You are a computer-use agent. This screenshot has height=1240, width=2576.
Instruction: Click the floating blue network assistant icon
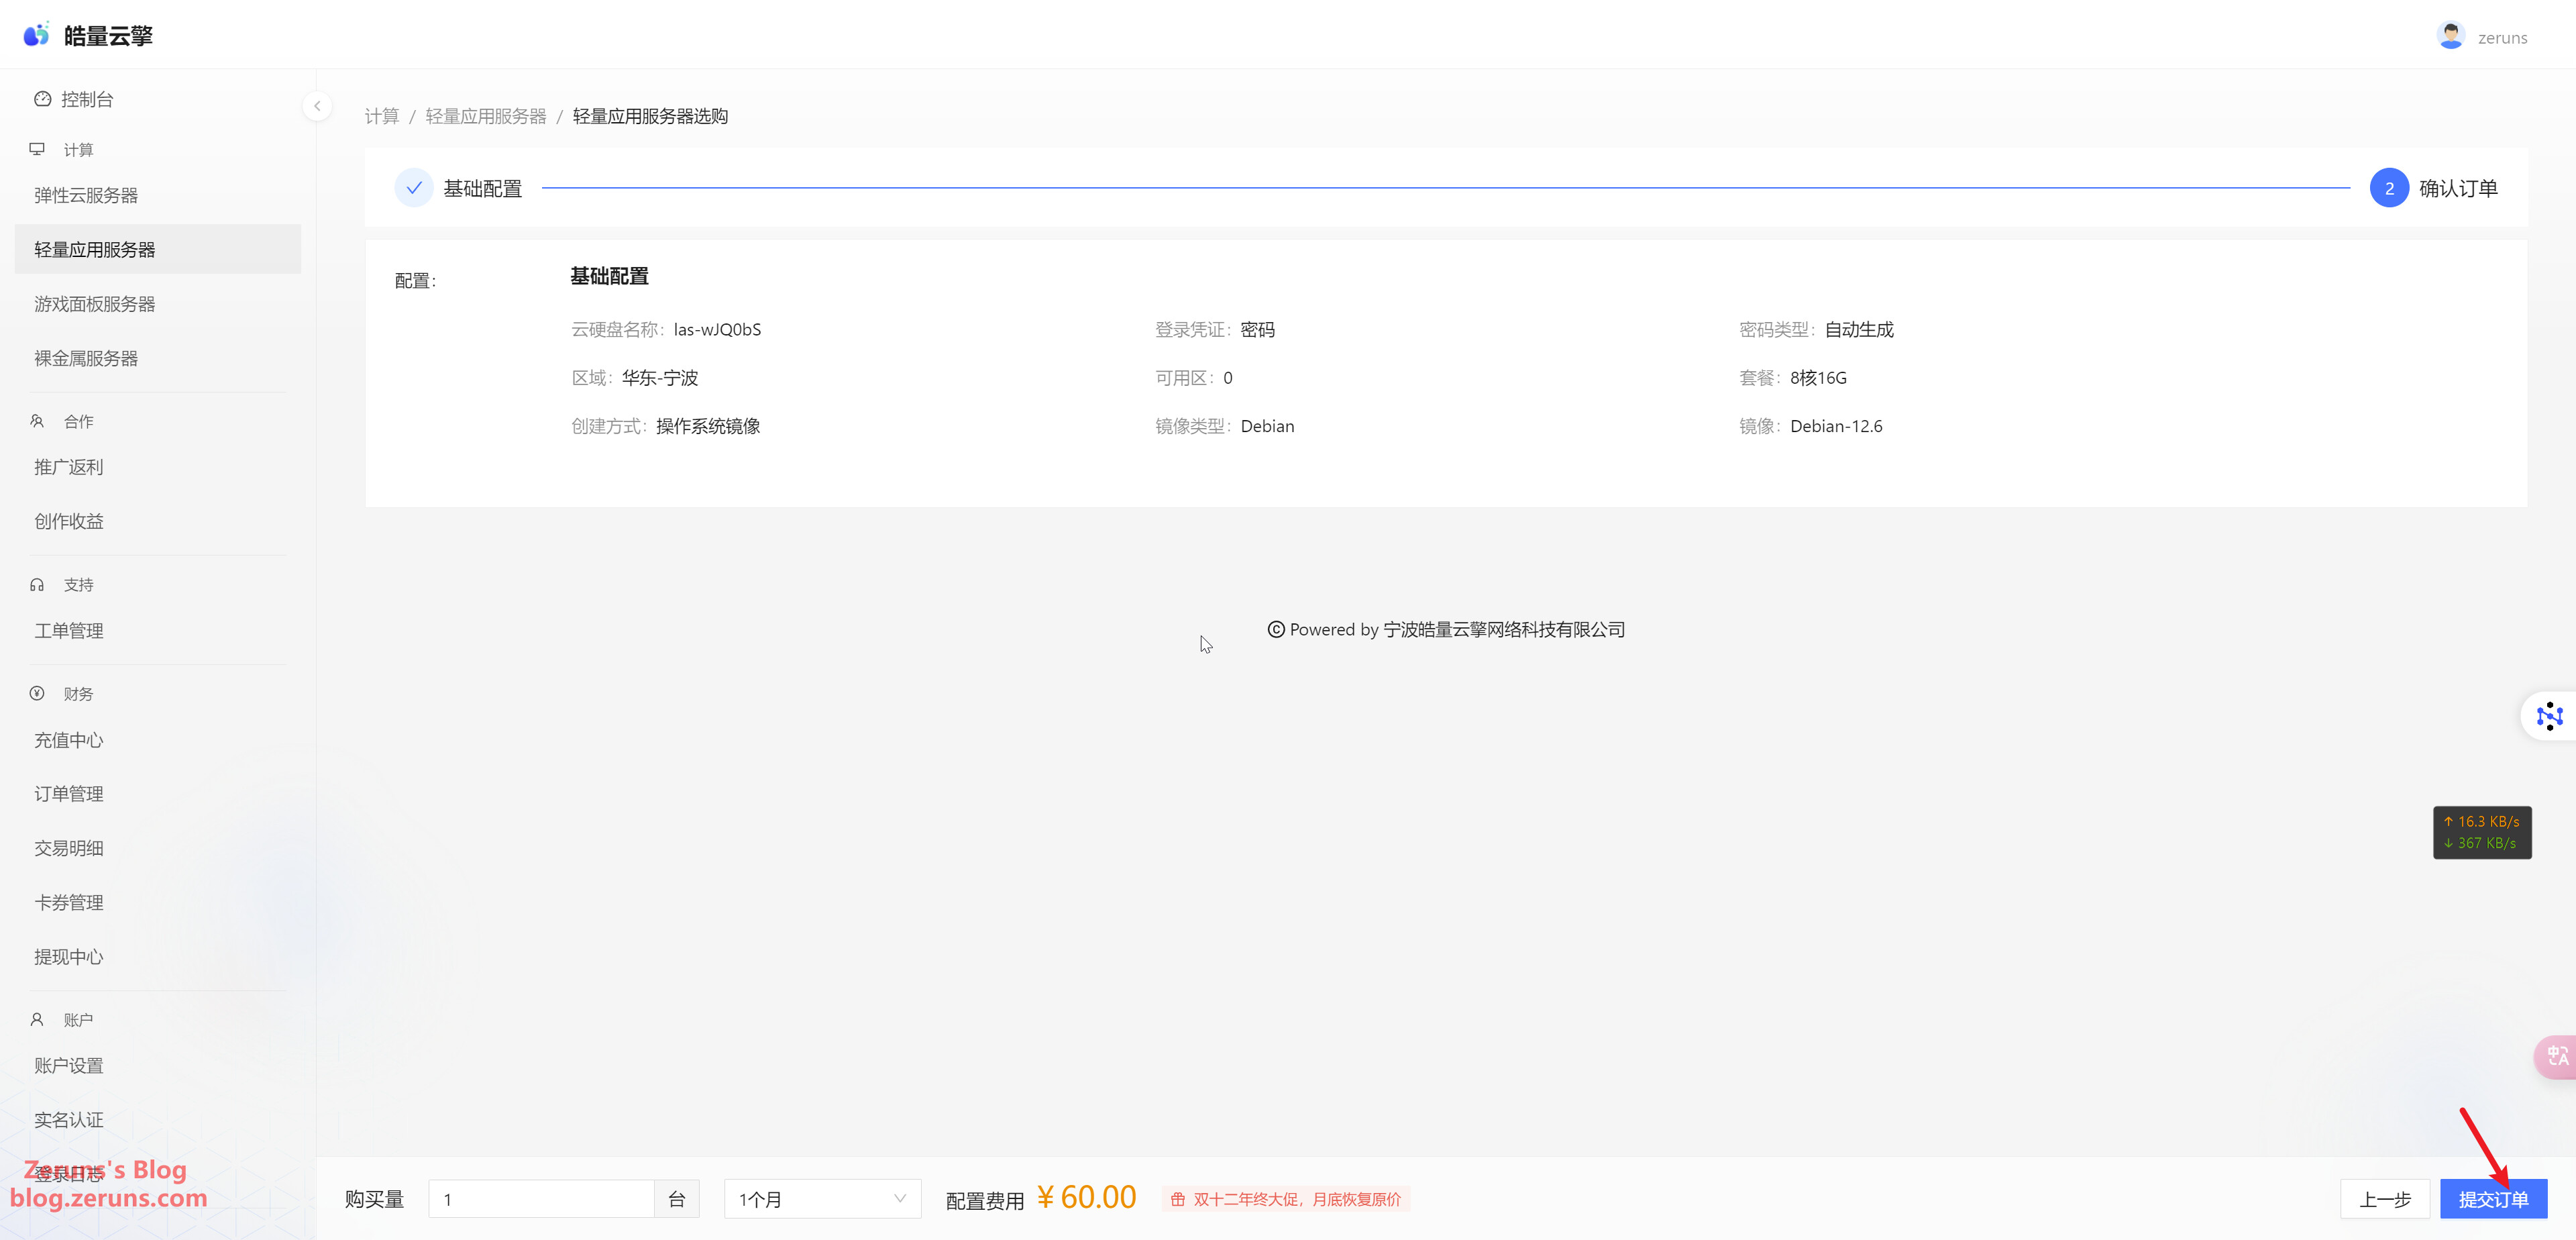pyautogui.click(x=2549, y=715)
